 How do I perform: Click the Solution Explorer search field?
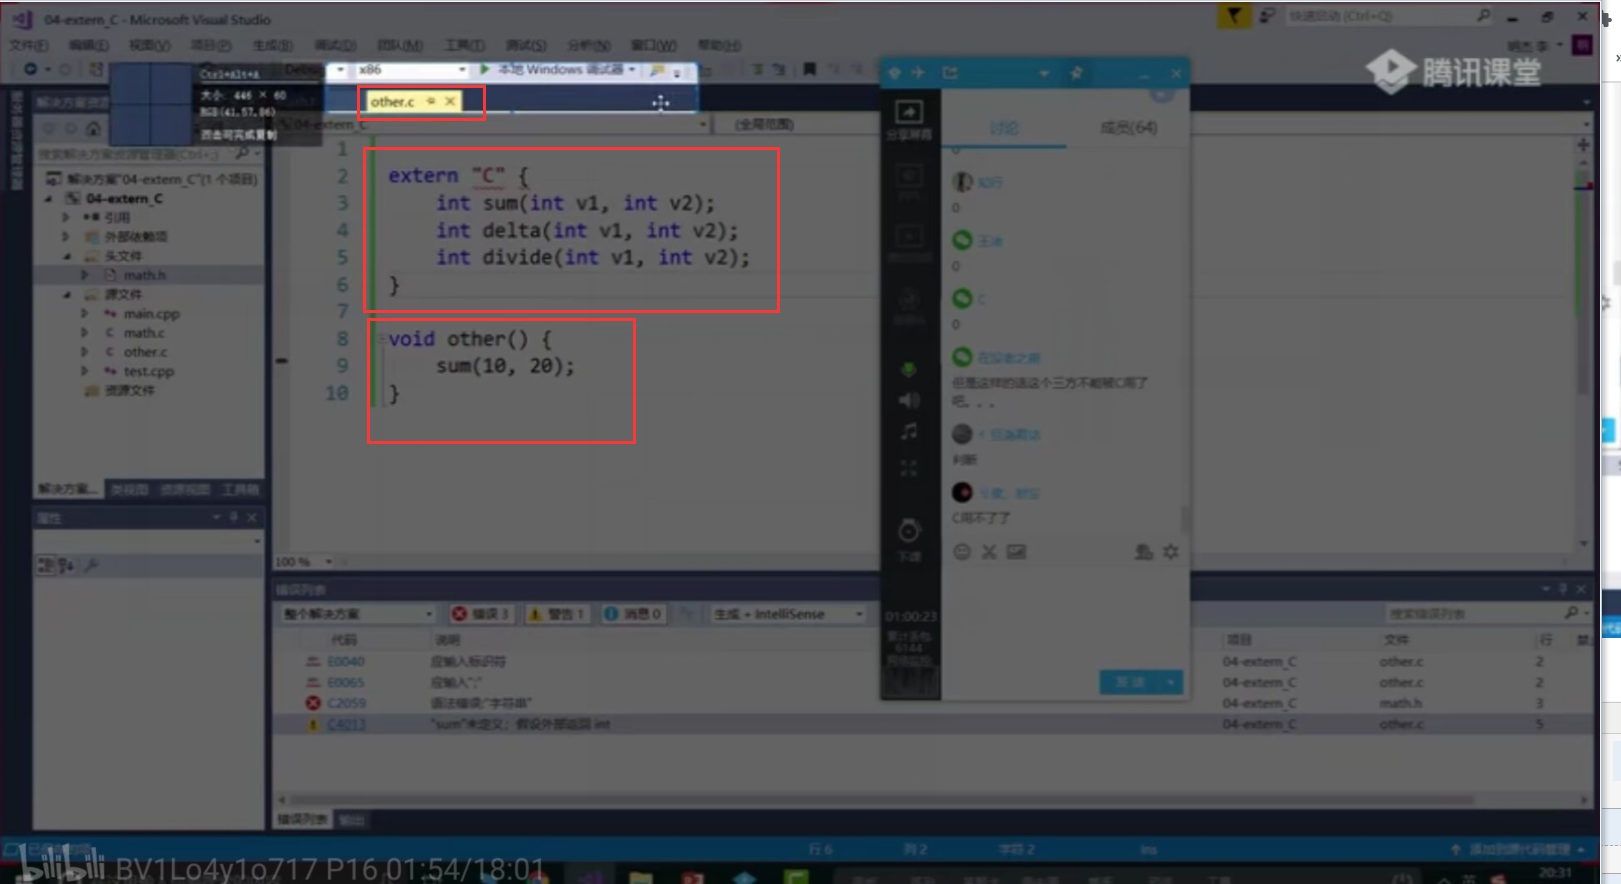(135, 154)
